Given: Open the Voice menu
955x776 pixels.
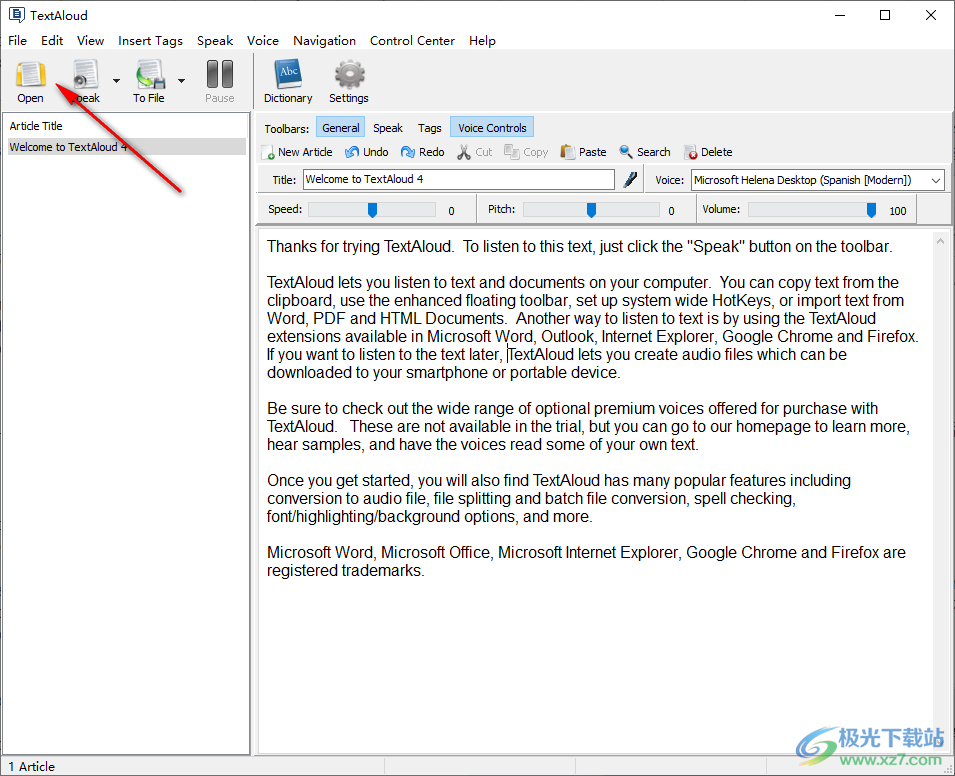Looking at the screenshot, I should click(263, 41).
